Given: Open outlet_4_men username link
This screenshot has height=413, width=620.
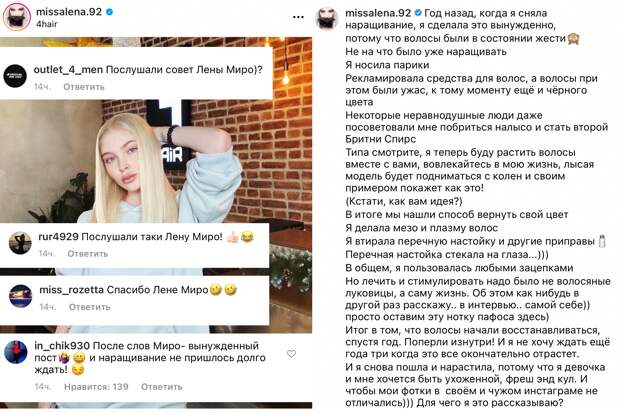Looking at the screenshot, I should (x=68, y=70).
